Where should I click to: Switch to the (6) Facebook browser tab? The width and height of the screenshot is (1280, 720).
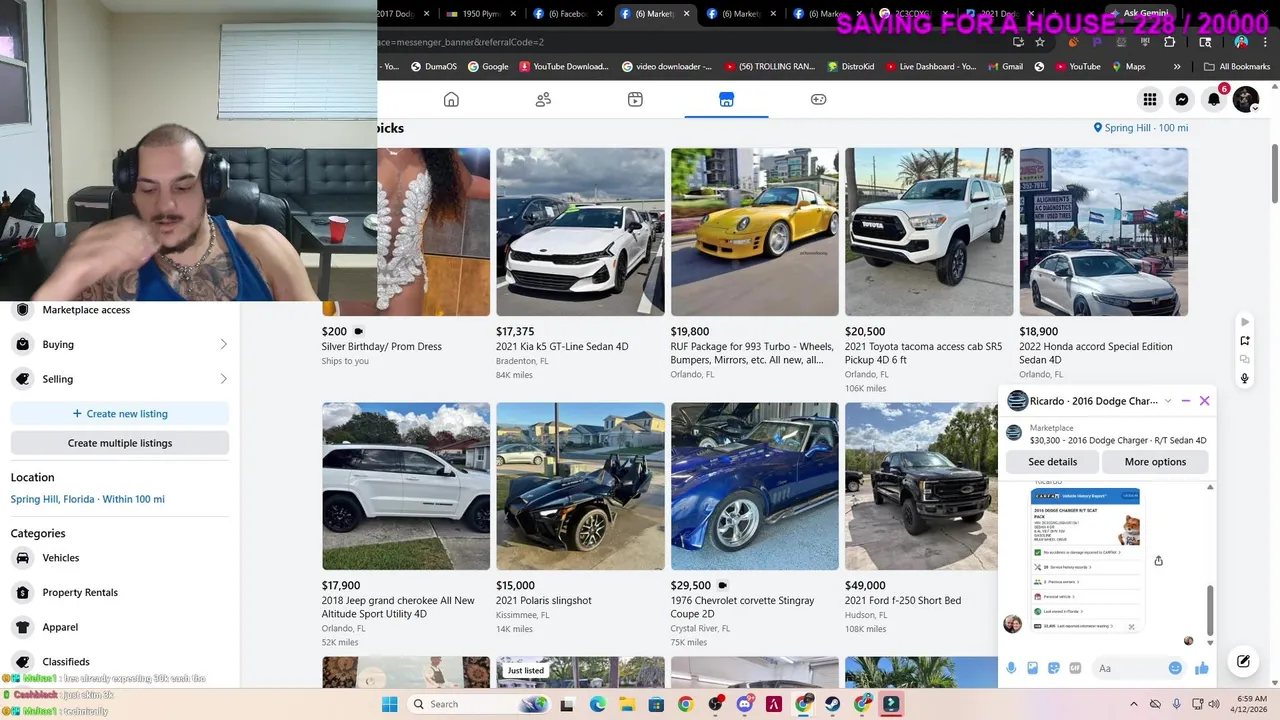565,14
